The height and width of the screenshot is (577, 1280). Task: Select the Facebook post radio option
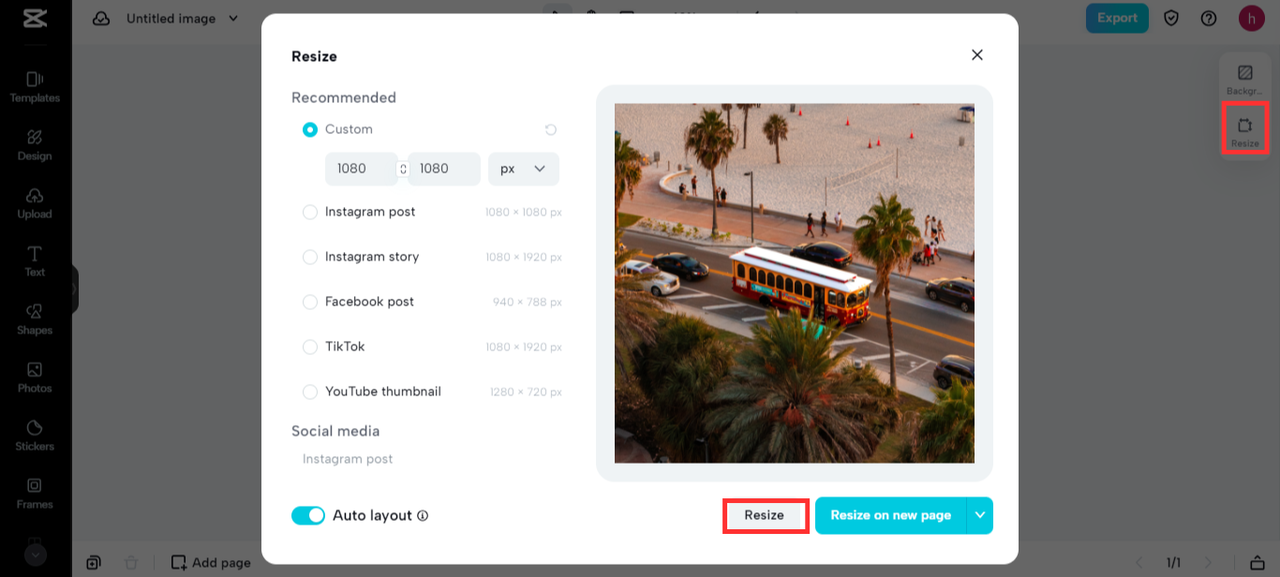tap(310, 302)
